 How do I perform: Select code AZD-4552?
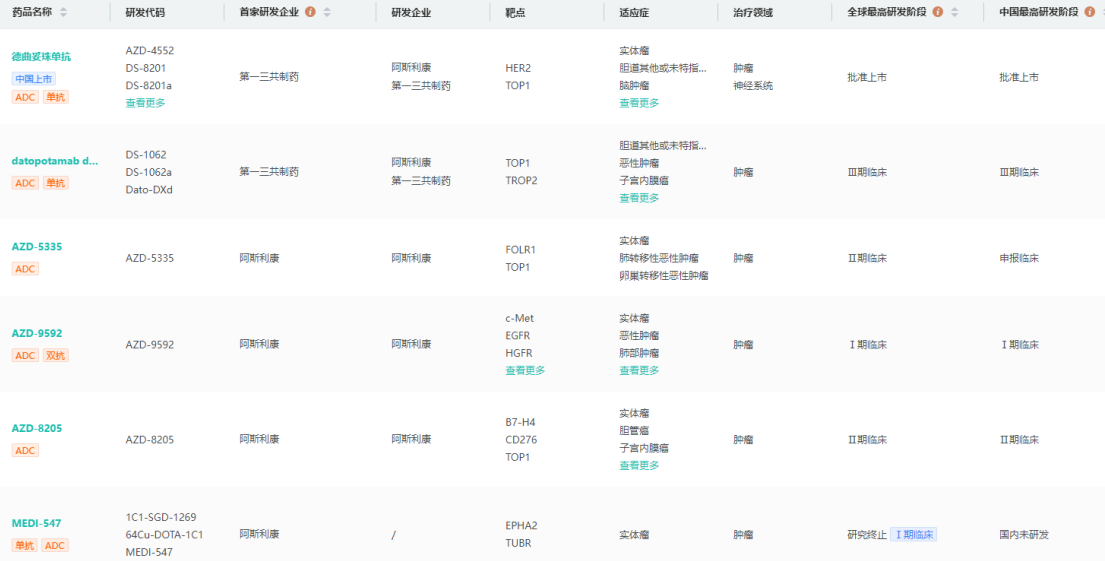(x=149, y=51)
